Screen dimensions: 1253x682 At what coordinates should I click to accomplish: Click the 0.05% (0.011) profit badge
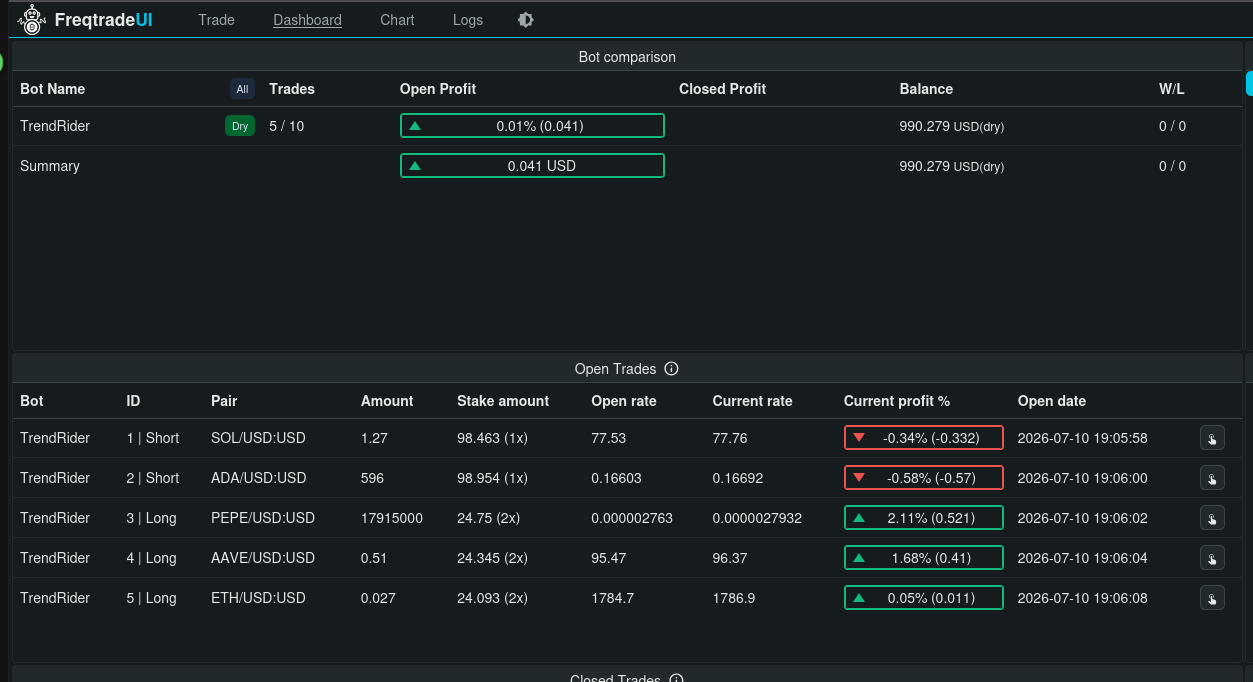coord(923,598)
